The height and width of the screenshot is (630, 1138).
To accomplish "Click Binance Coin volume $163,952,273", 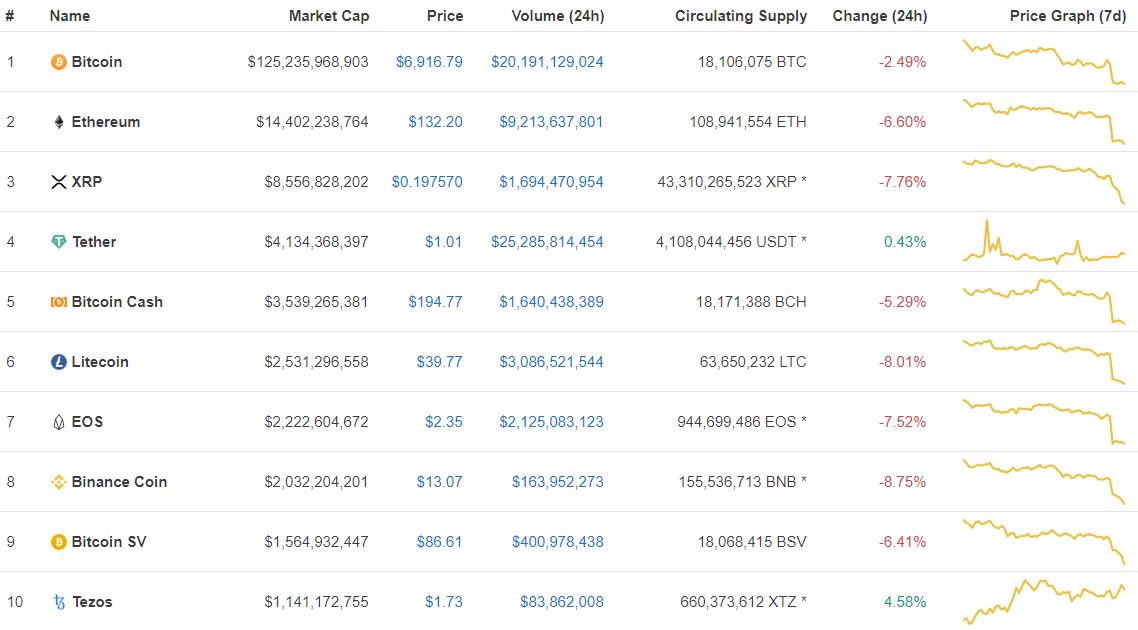I will click(x=557, y=482).
